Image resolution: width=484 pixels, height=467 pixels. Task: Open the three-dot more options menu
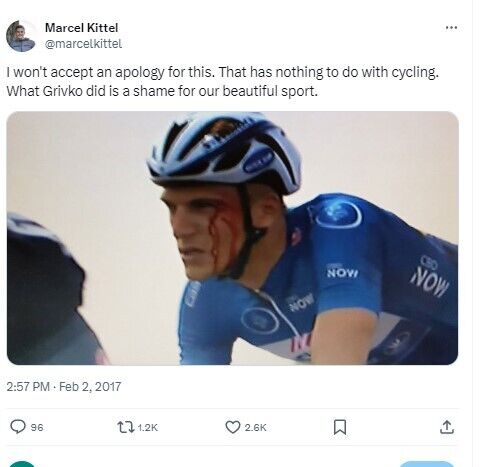tap(451, 28)
